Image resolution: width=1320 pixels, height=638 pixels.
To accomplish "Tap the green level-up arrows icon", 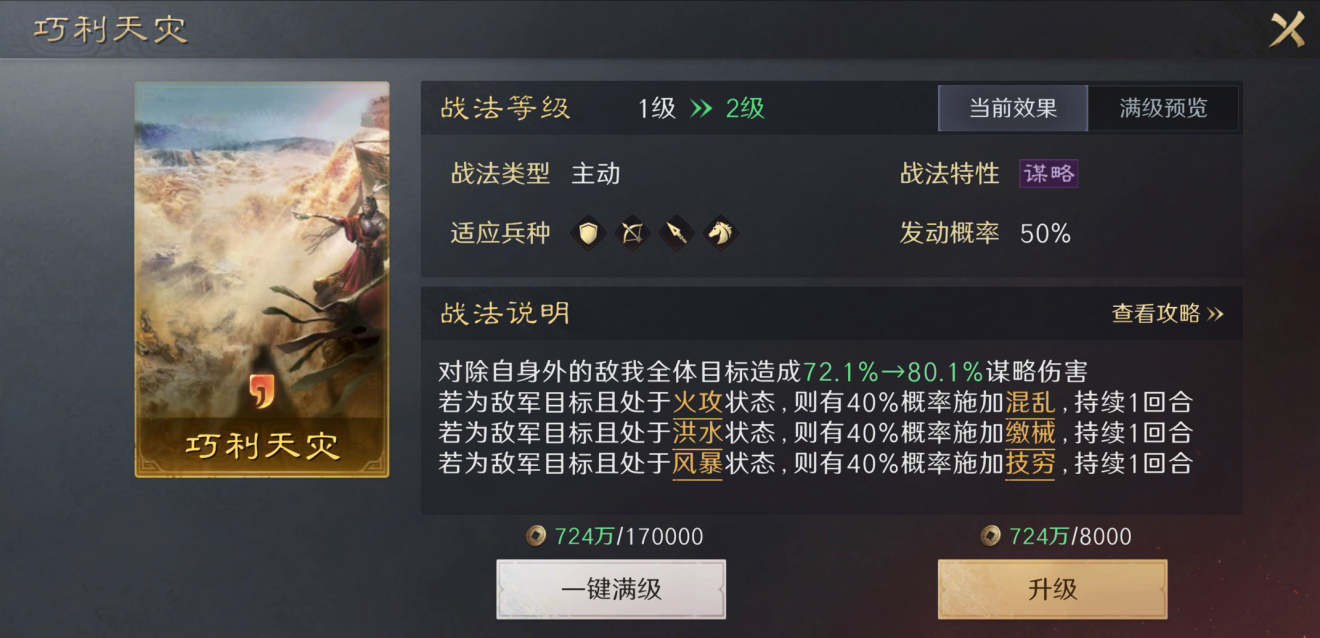I will click(x=701, y=109).
